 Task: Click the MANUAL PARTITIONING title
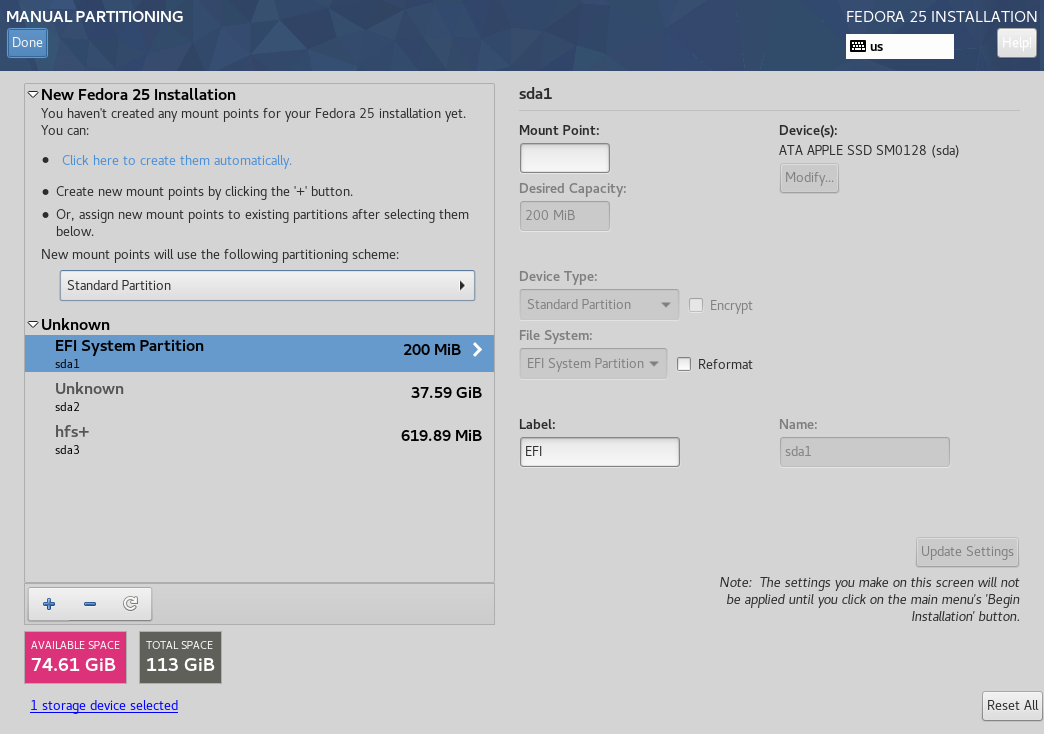(95, 17)
